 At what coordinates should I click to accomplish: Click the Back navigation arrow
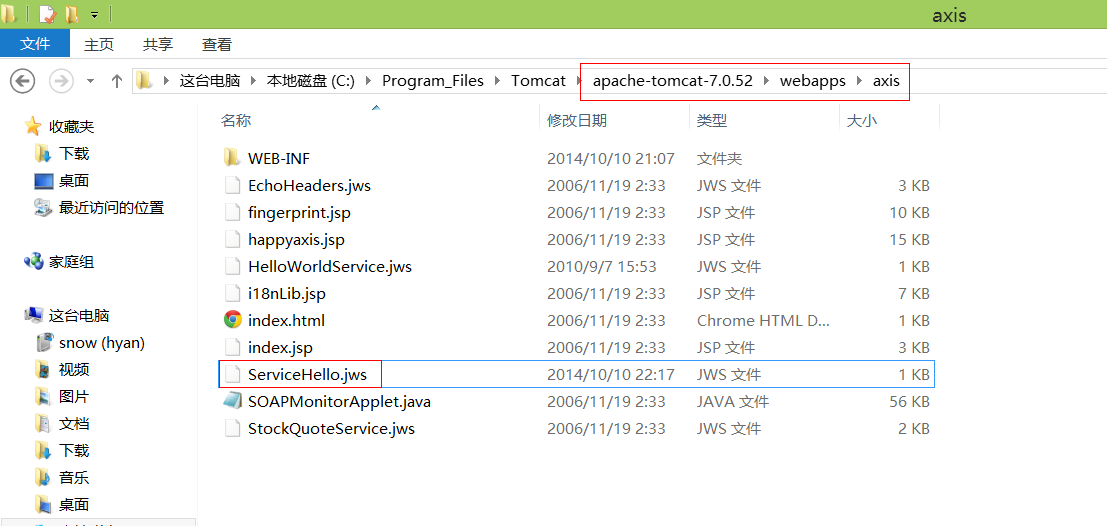point(22,80)
